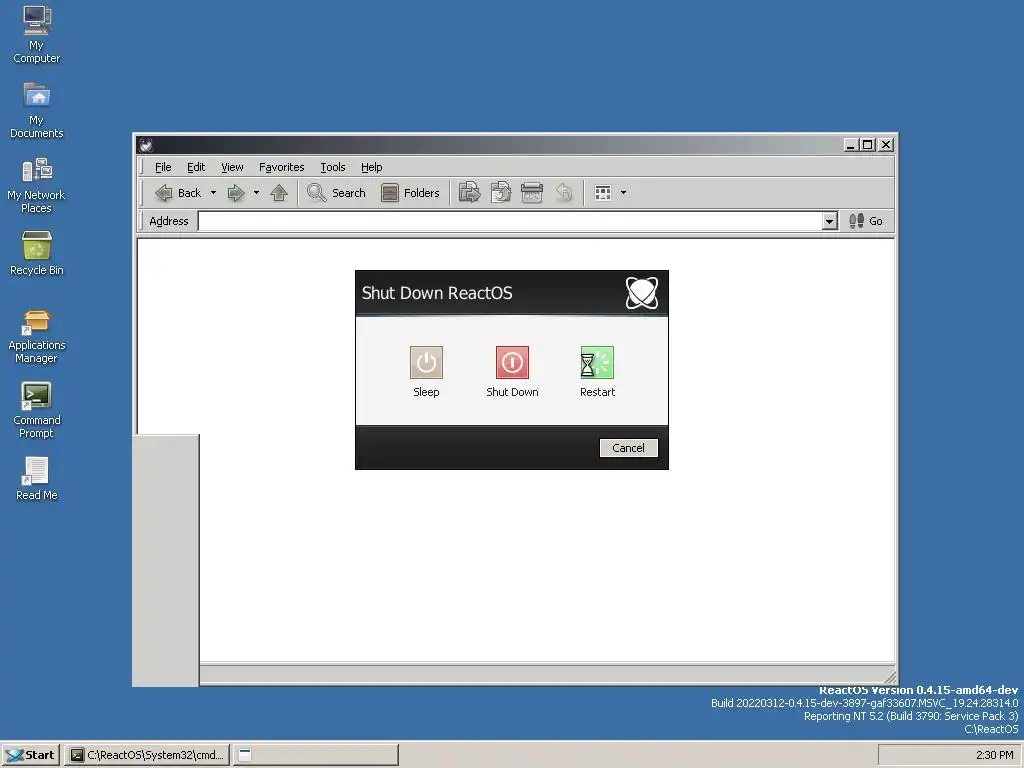Open the Edit menu
Image resolution: width=1024 pixels, height=768 pixels.
click(196, 167)
